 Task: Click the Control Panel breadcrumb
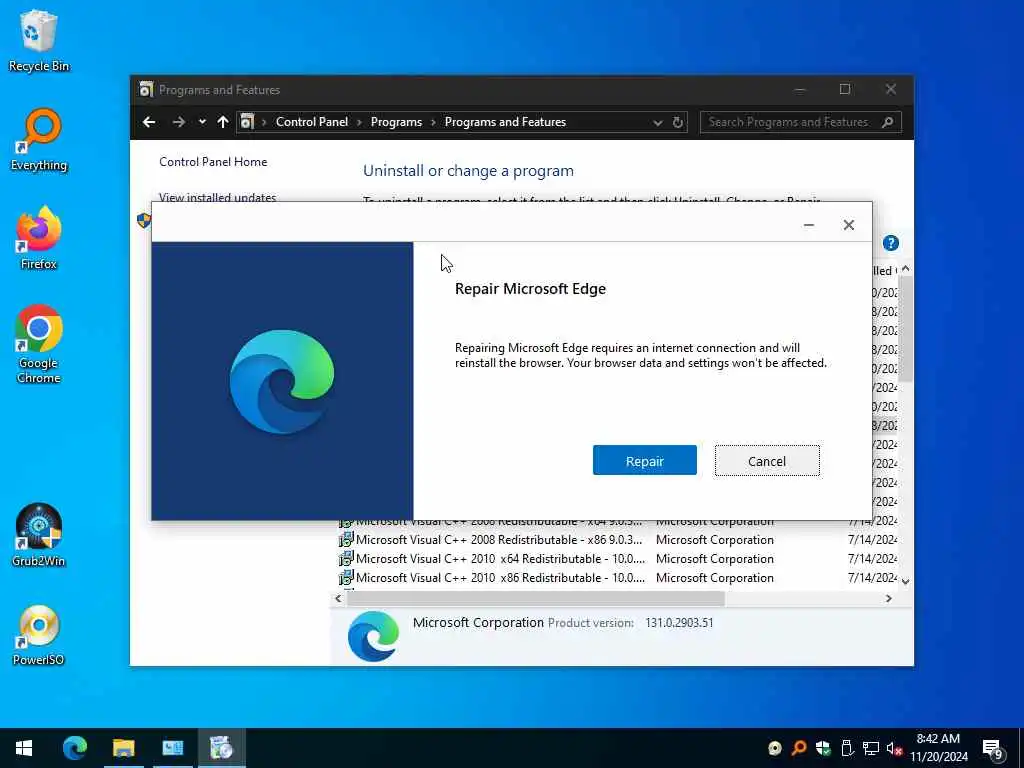pos(312,122)
